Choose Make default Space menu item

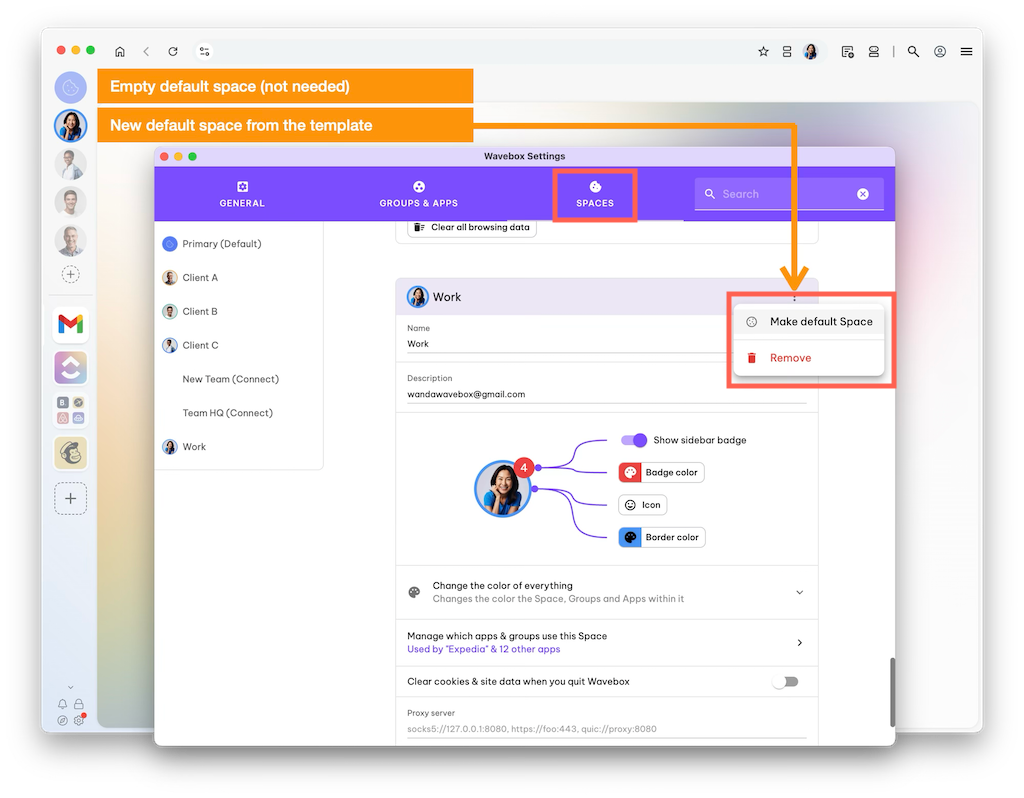click(808, 321)
